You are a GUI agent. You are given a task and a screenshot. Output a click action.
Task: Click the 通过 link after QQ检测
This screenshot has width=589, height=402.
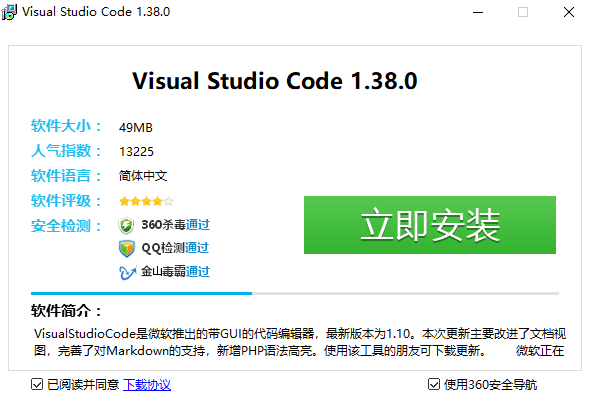click(x=197, y=248)
